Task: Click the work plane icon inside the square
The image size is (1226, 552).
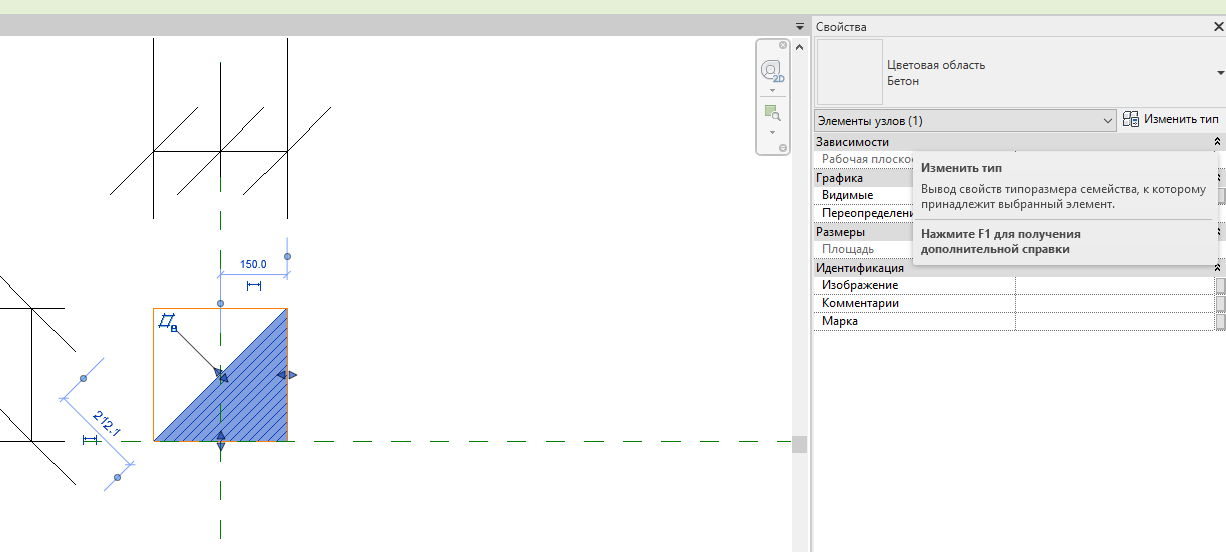Action: coord(168,322)
